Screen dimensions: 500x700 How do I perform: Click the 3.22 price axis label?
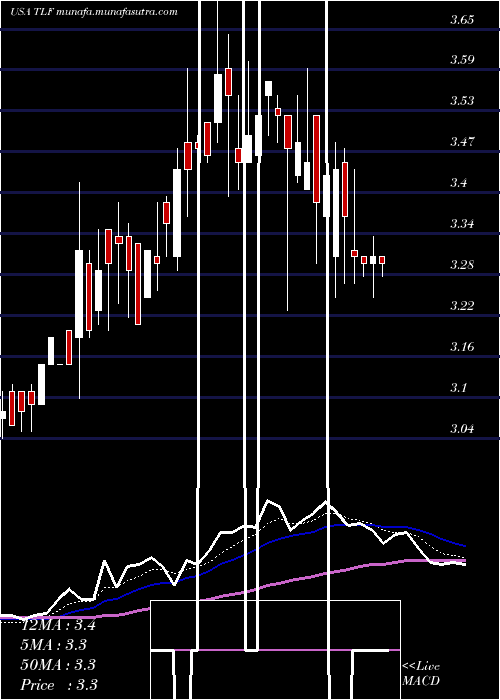462,306
